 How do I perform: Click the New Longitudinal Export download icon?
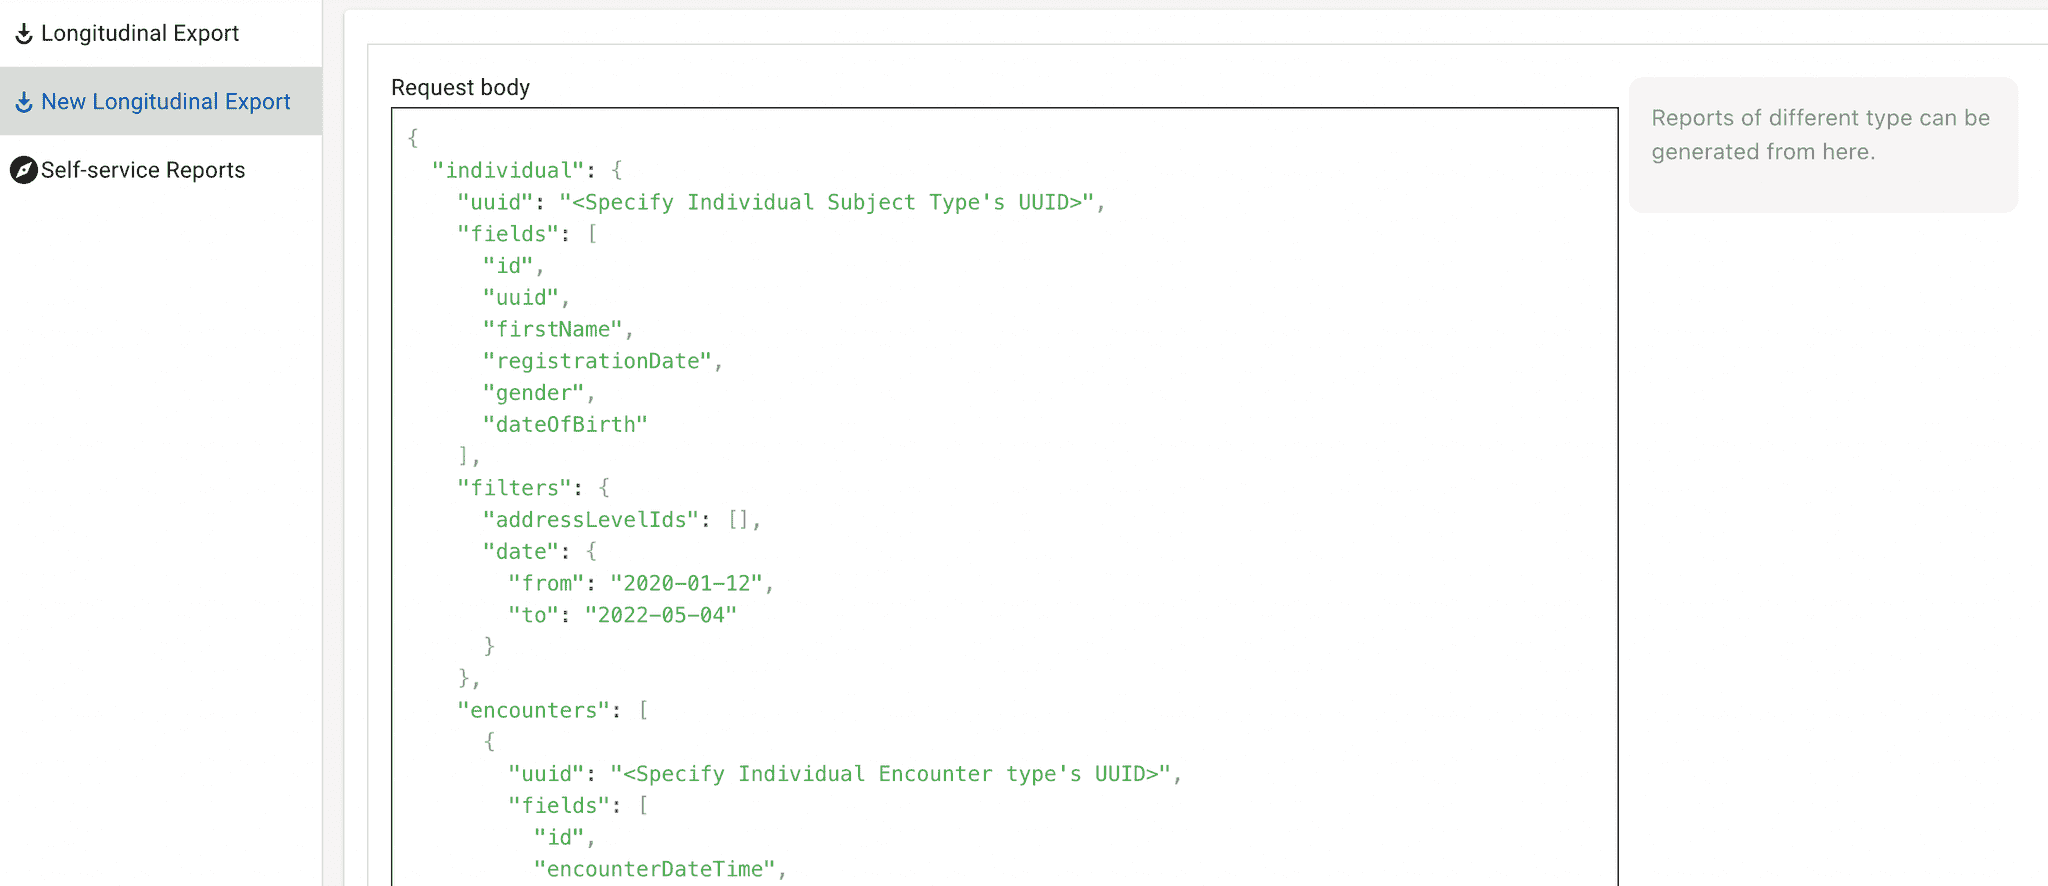[x=24, y=102]
